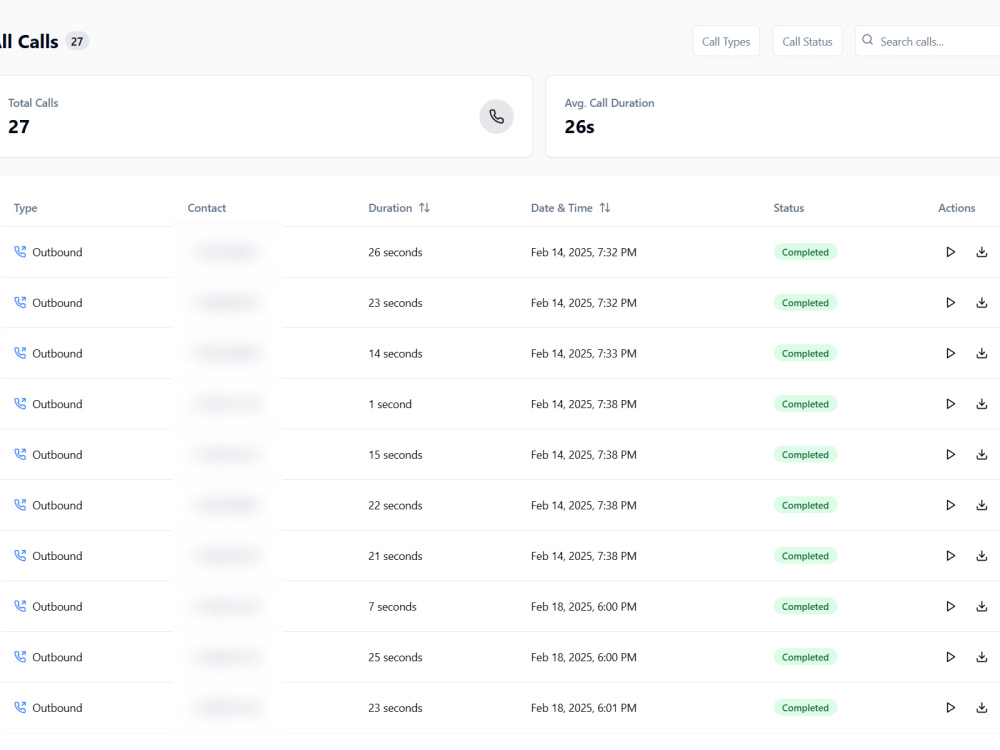Click the Type column header
This screenshot has height=750, width=1000.
pyautogui.click(x=26, y=208)
